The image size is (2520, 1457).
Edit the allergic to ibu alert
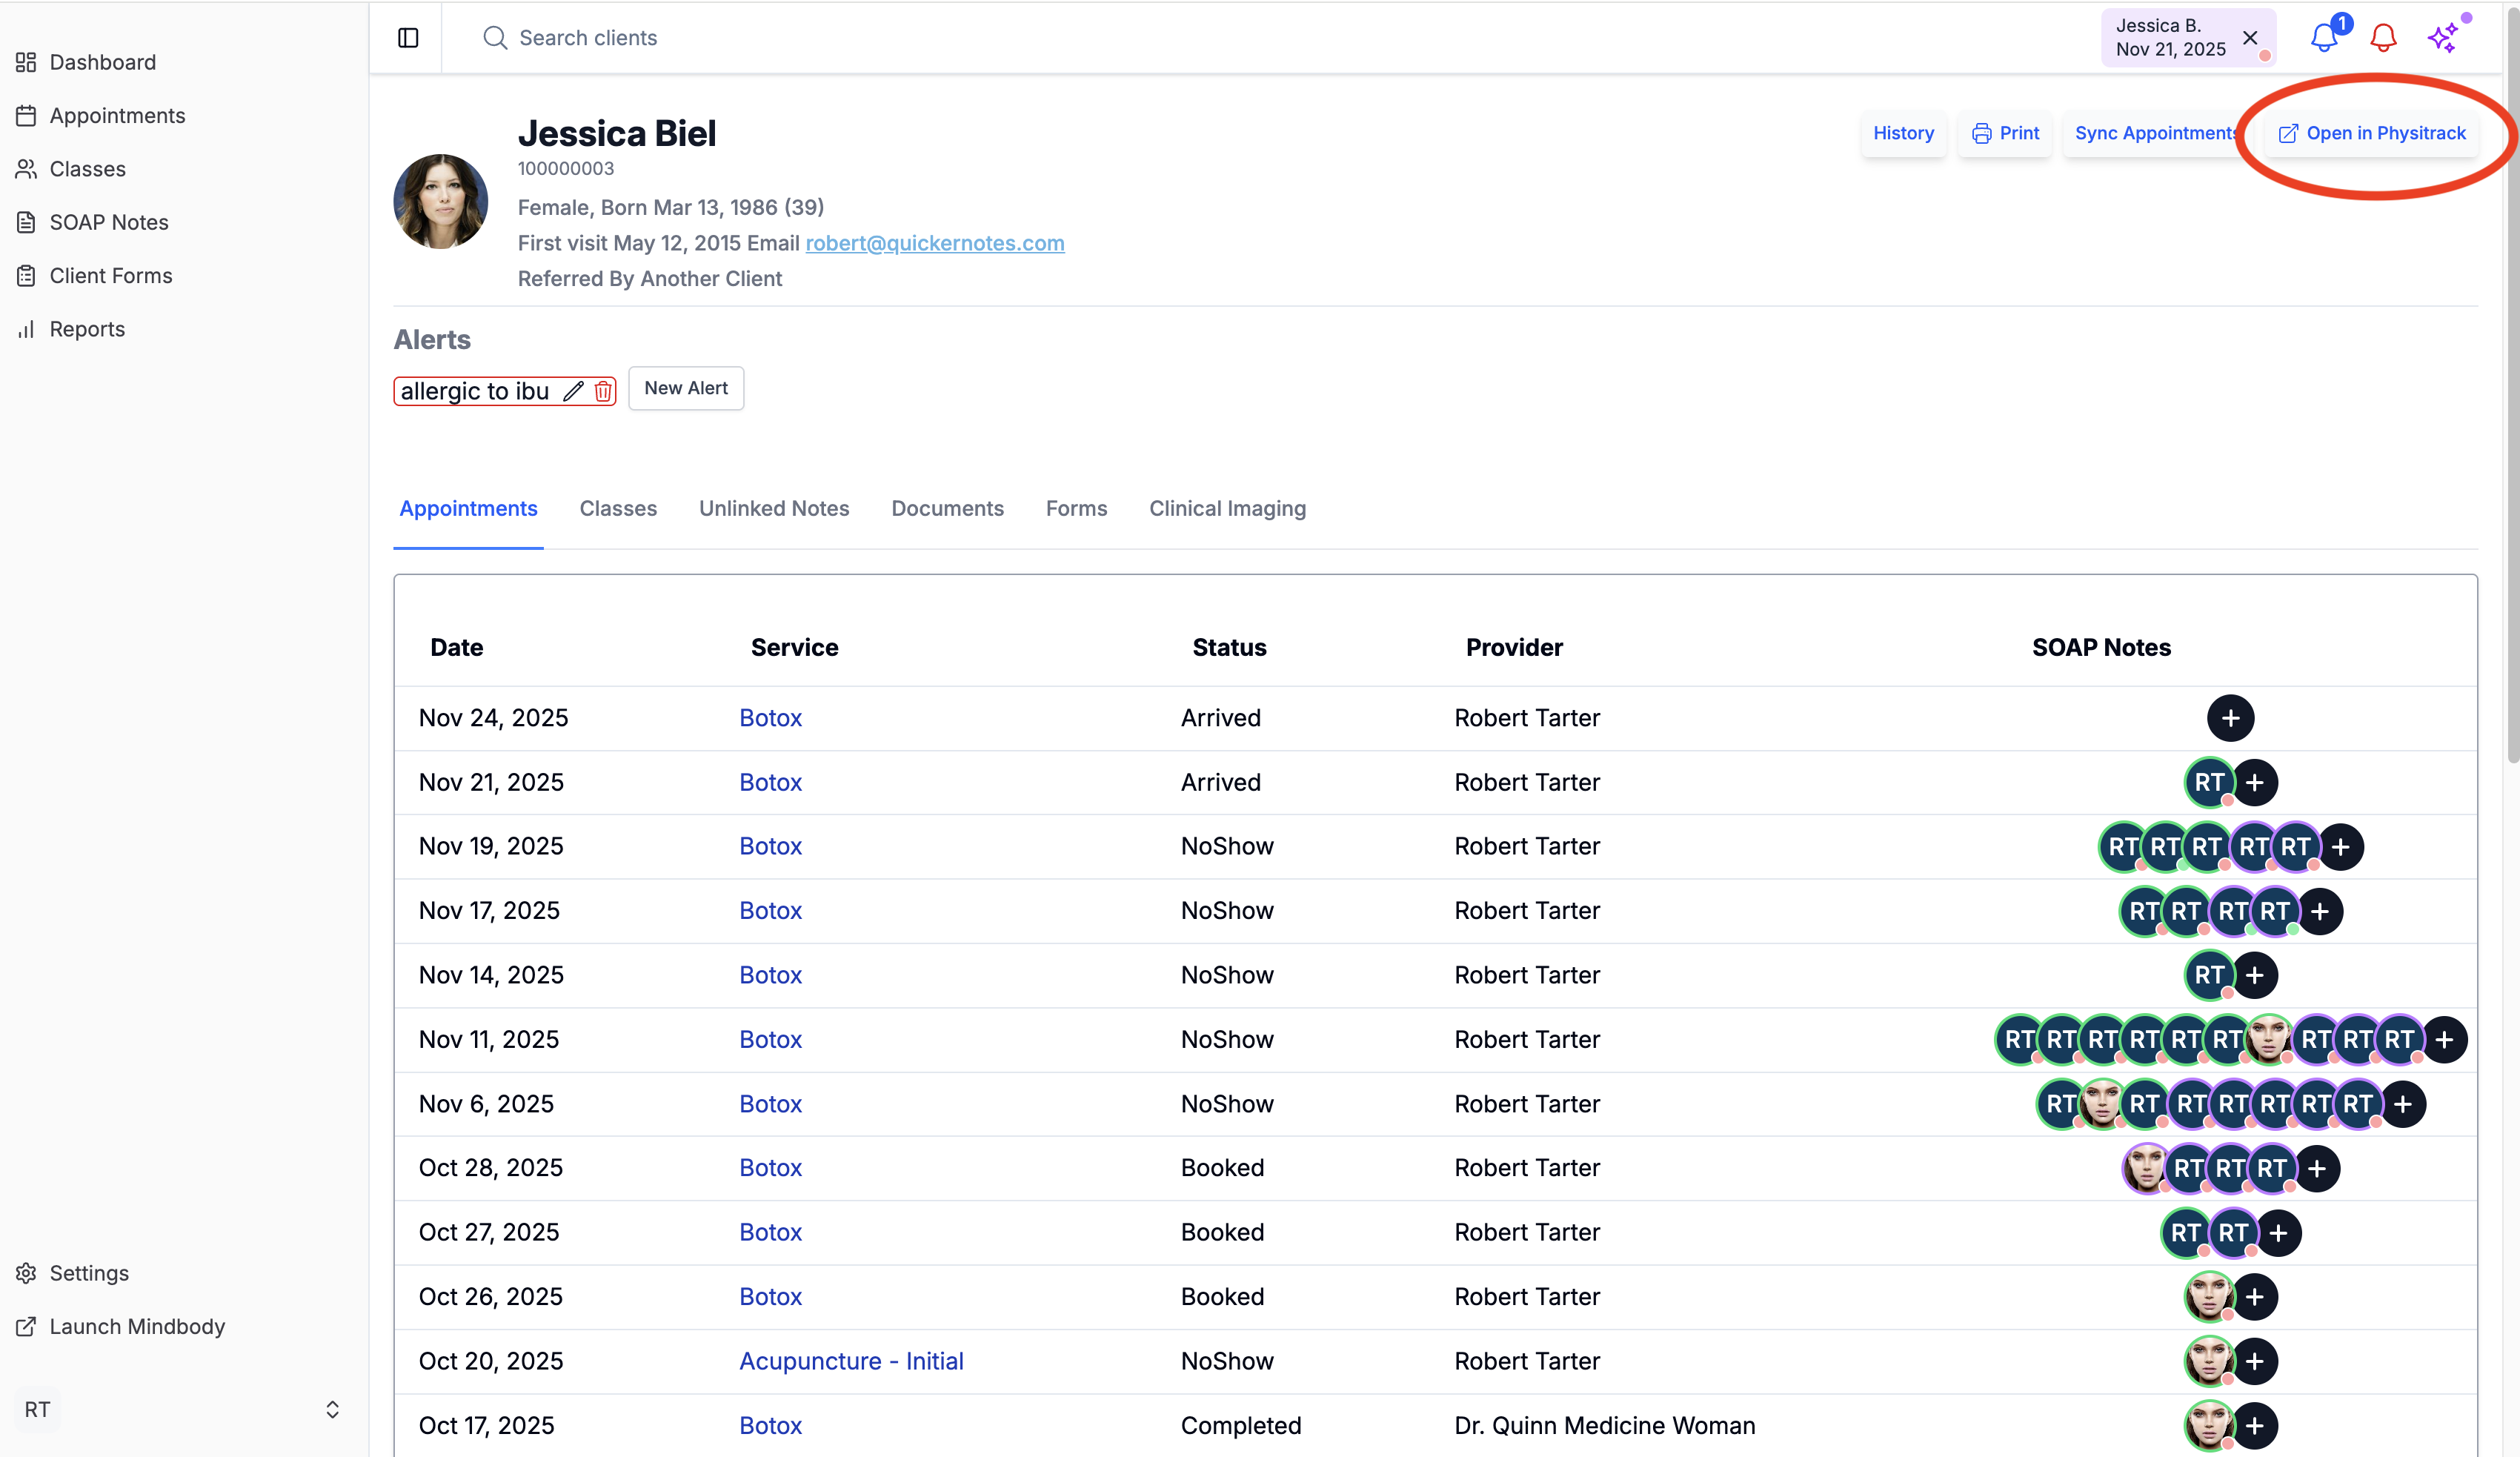[x=573, y=391]
